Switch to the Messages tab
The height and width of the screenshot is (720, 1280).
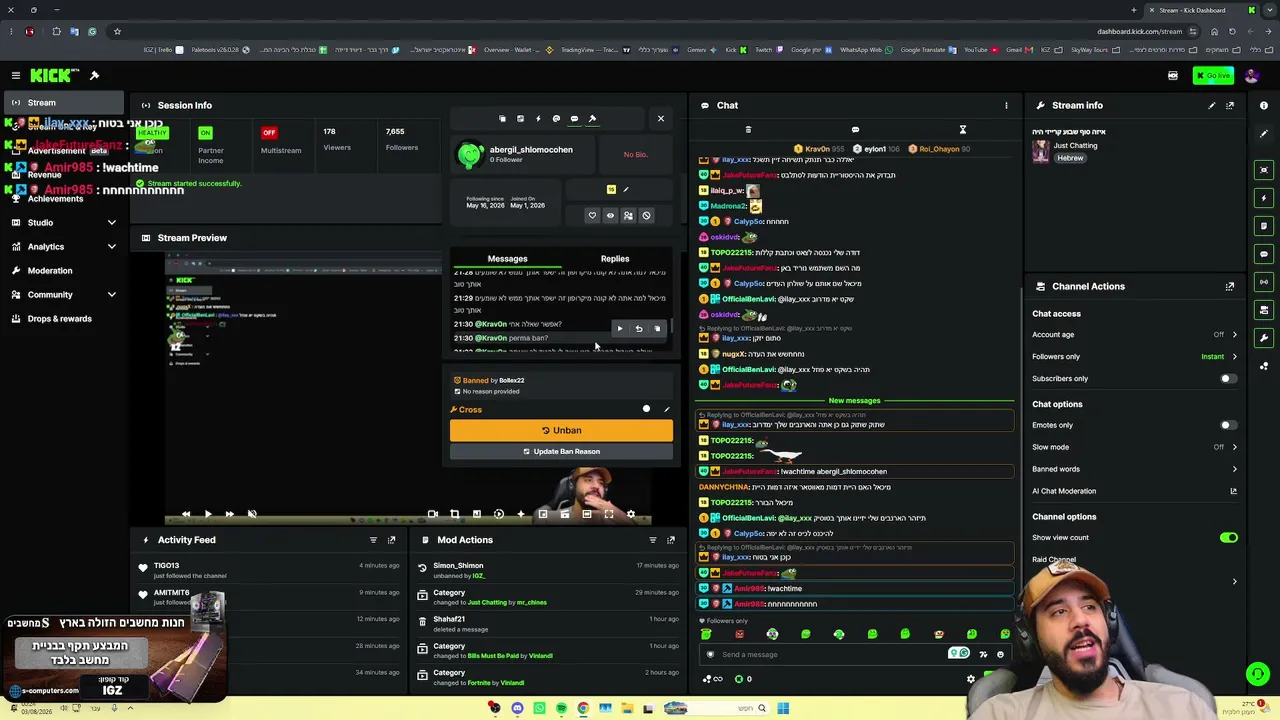[507, 259]
